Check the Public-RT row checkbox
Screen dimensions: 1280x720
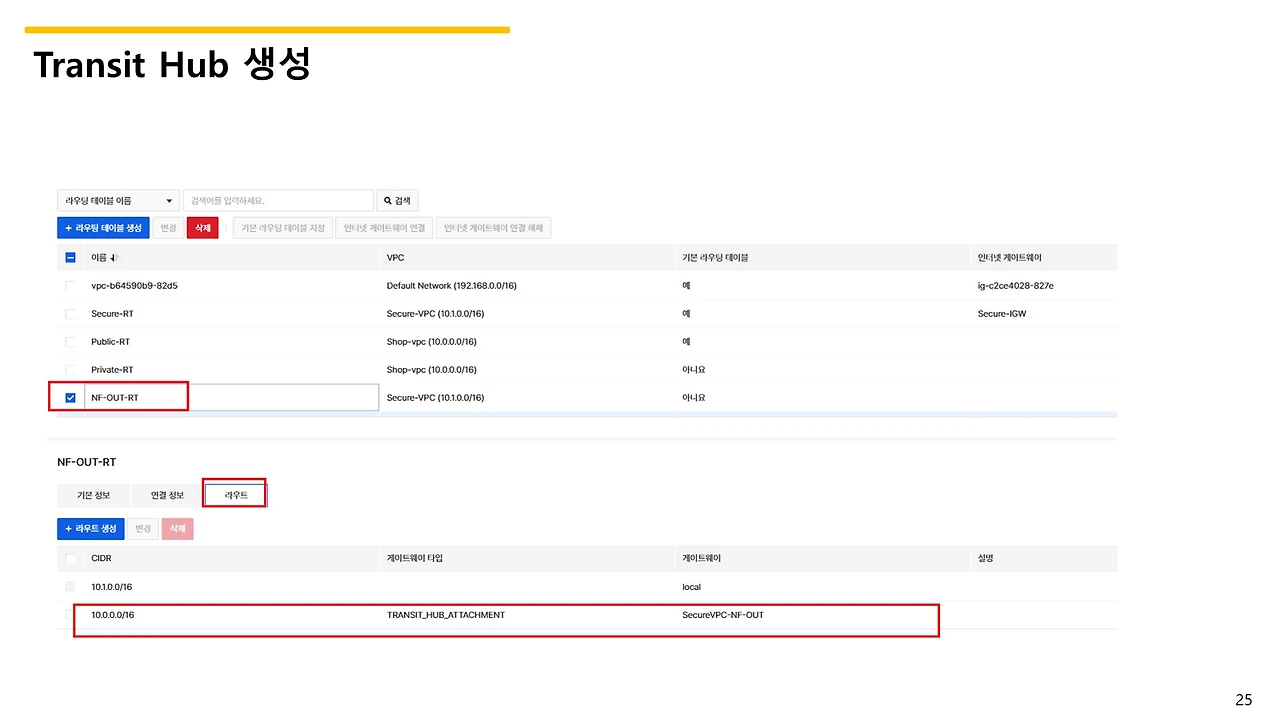click(x=70, y=342)
